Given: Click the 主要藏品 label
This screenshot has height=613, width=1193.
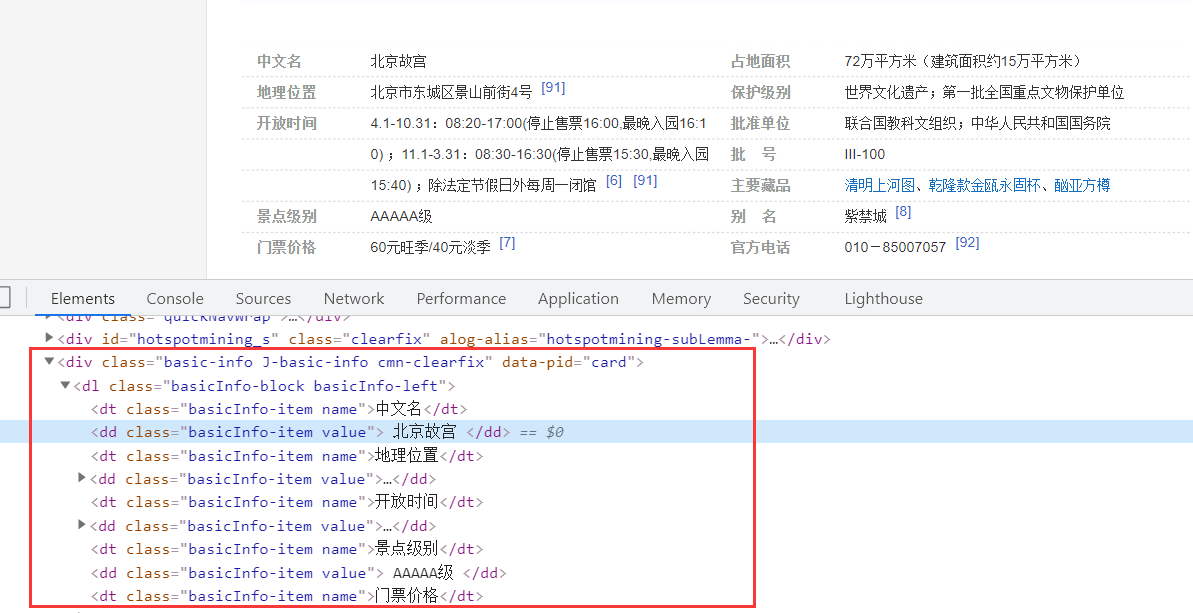Looking at the screenshot, I should point(761,186).
